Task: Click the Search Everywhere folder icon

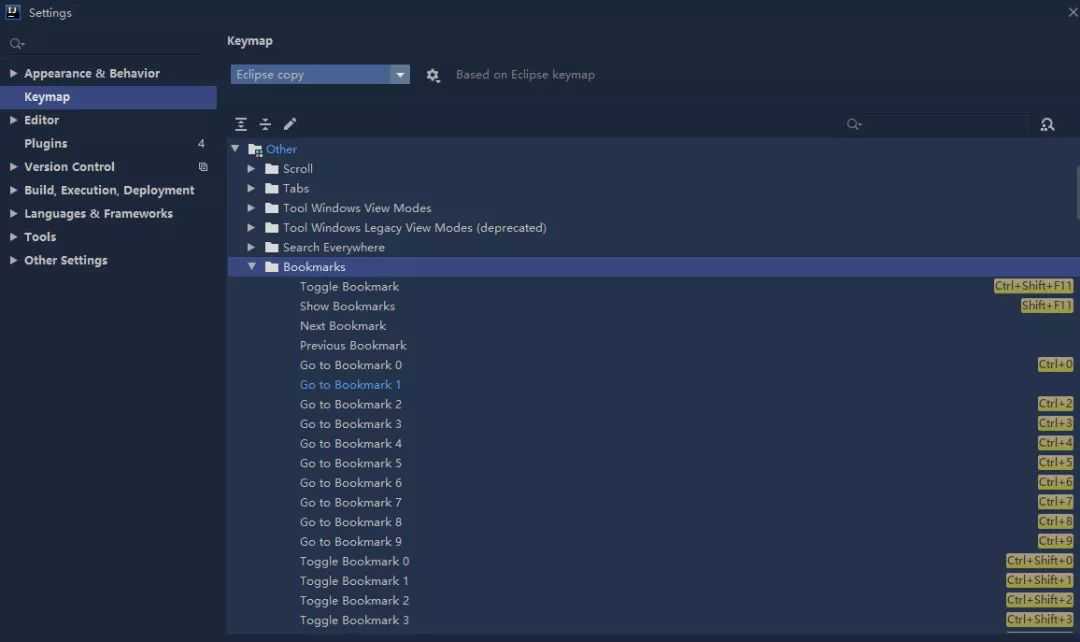Action: (x=272, y=248)
